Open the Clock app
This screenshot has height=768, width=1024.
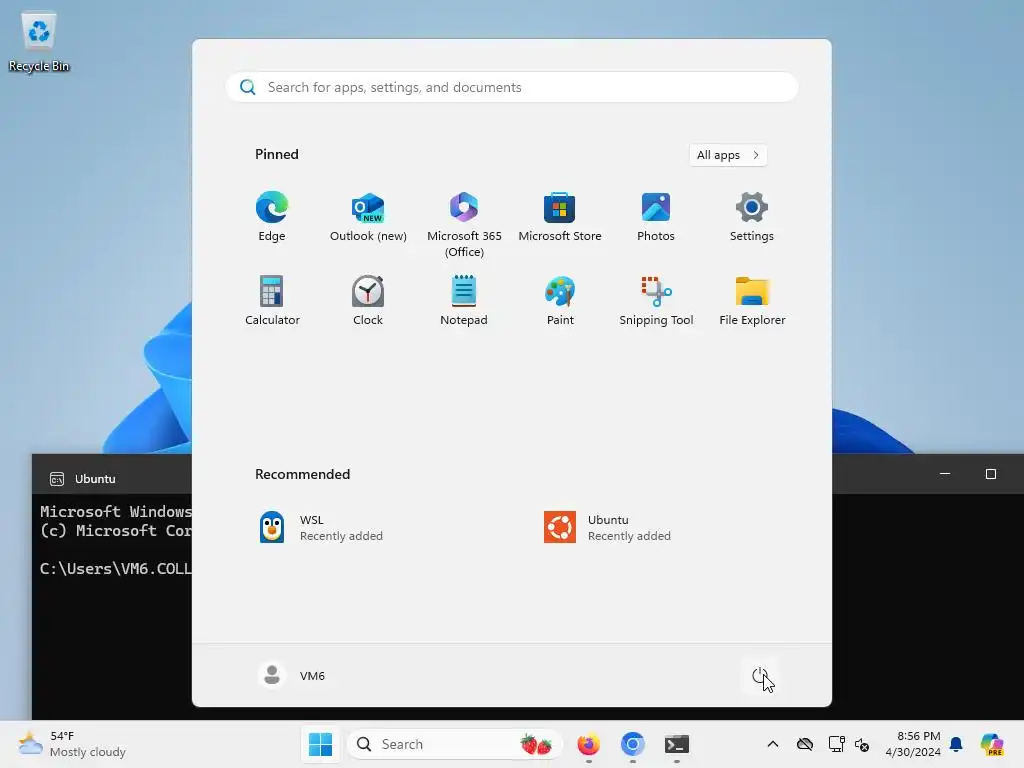point(368,300)
